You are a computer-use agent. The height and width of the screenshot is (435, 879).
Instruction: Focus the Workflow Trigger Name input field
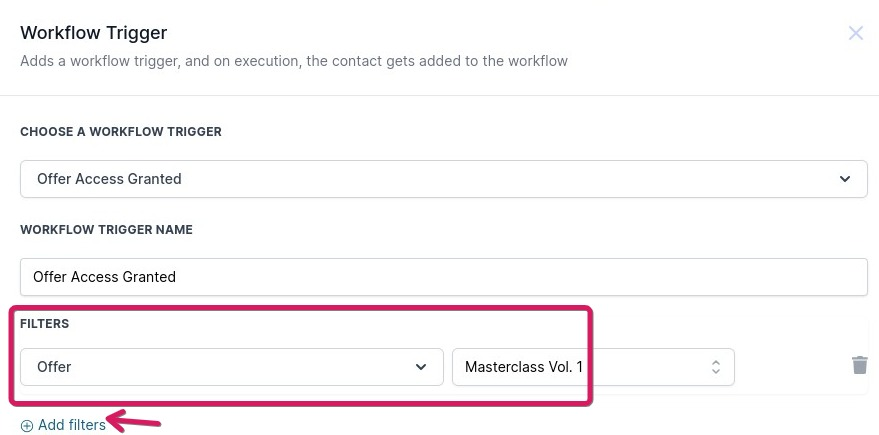tap(443, 277)
